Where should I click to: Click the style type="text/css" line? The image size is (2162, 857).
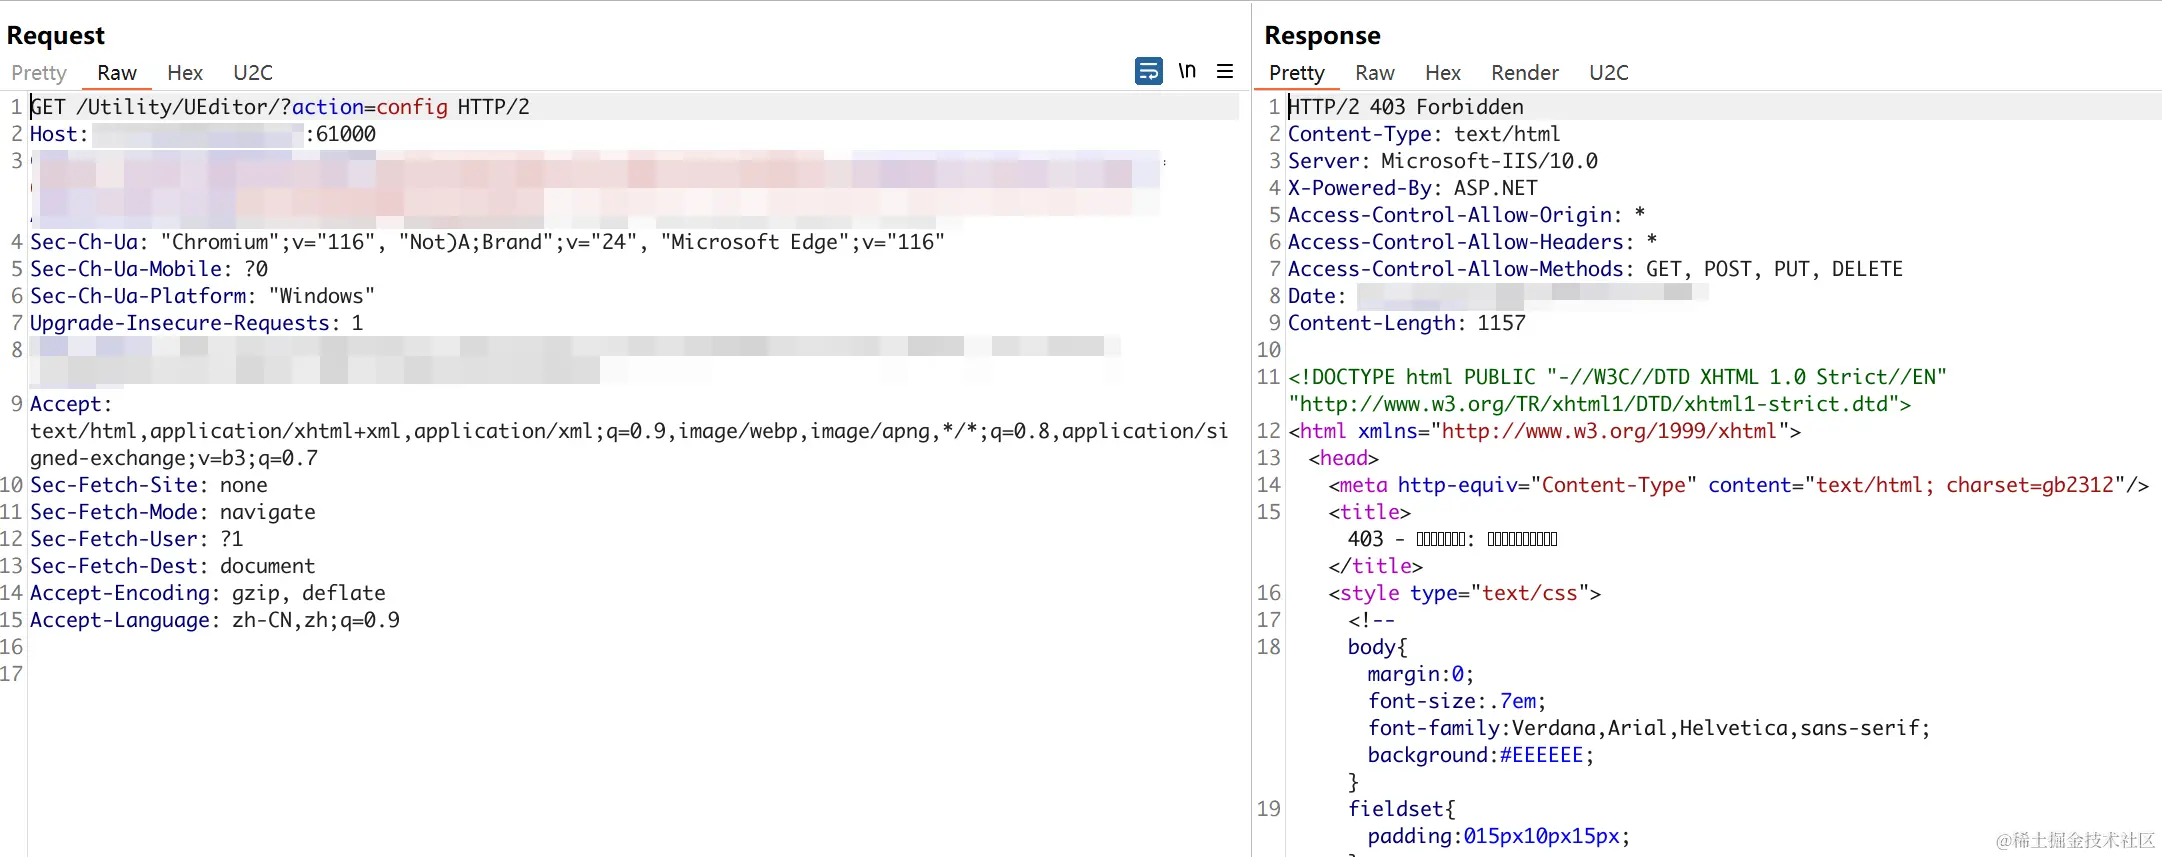click(1465, 593)
